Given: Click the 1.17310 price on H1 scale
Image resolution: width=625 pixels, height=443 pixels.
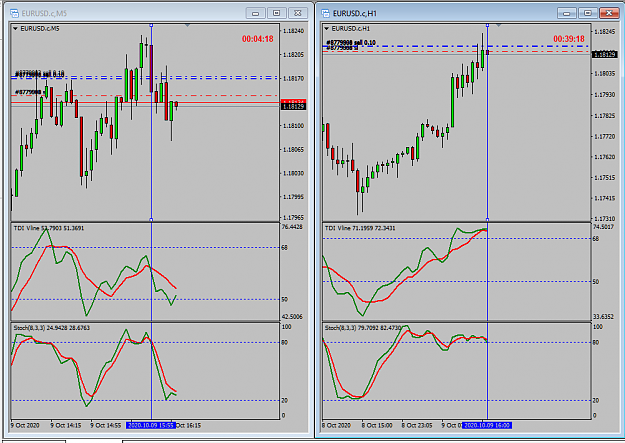Looking at the screenshot, I should point(604,219).
